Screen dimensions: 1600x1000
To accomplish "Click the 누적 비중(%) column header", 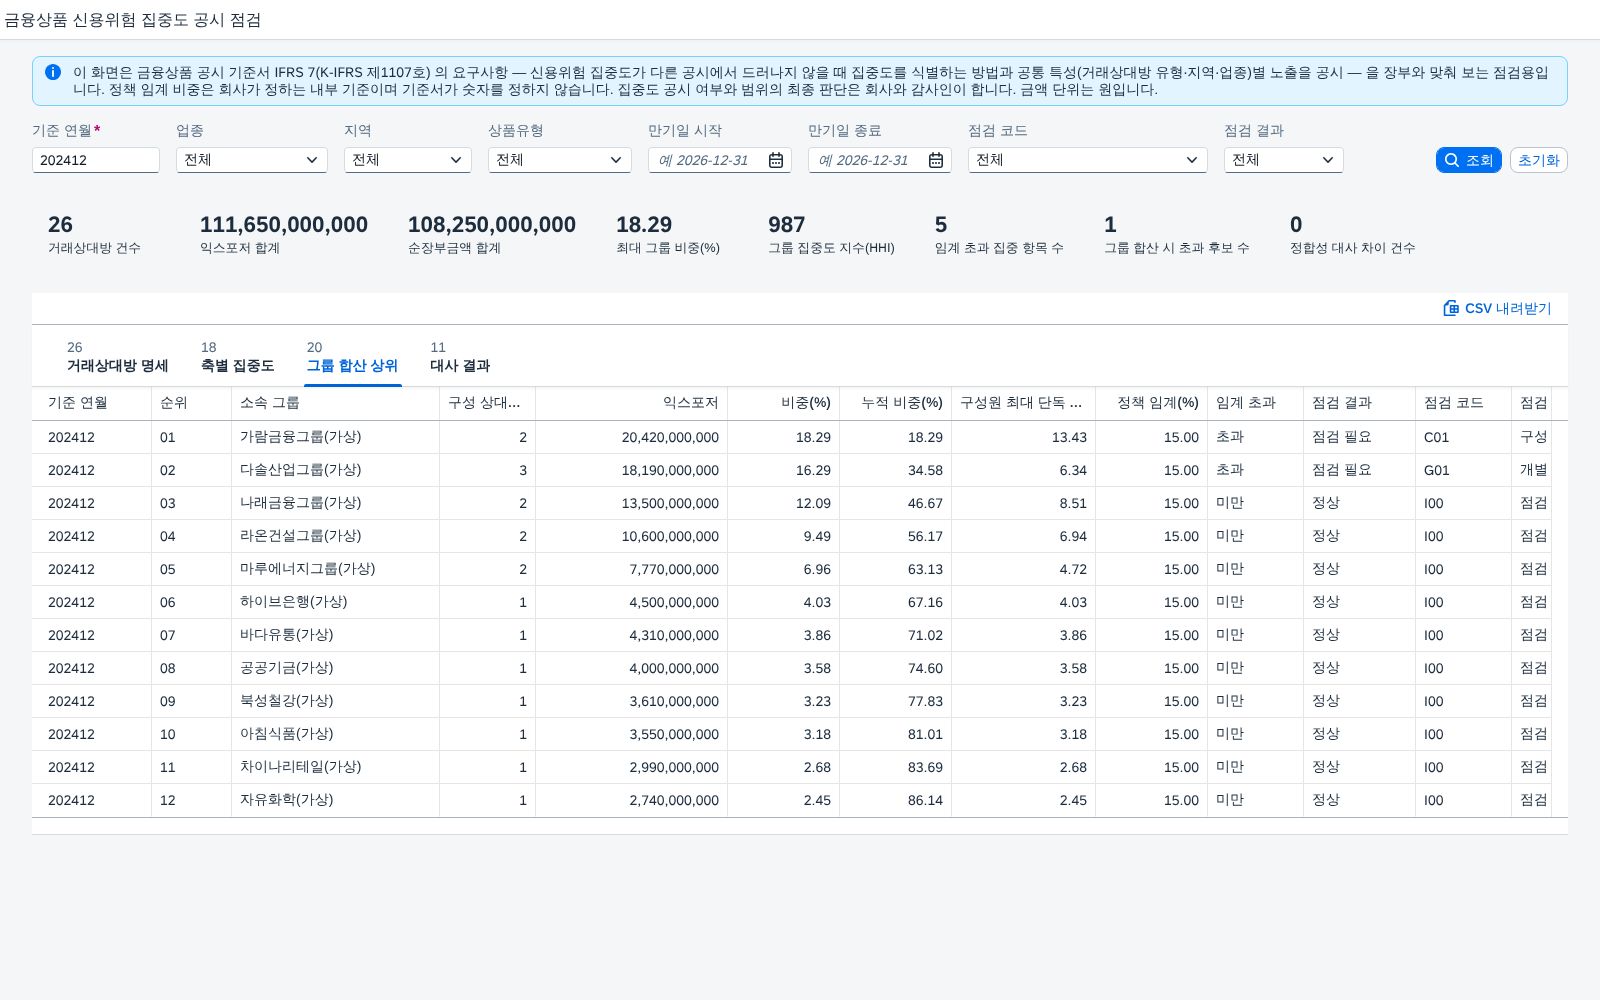I will [x=895, y=403].
